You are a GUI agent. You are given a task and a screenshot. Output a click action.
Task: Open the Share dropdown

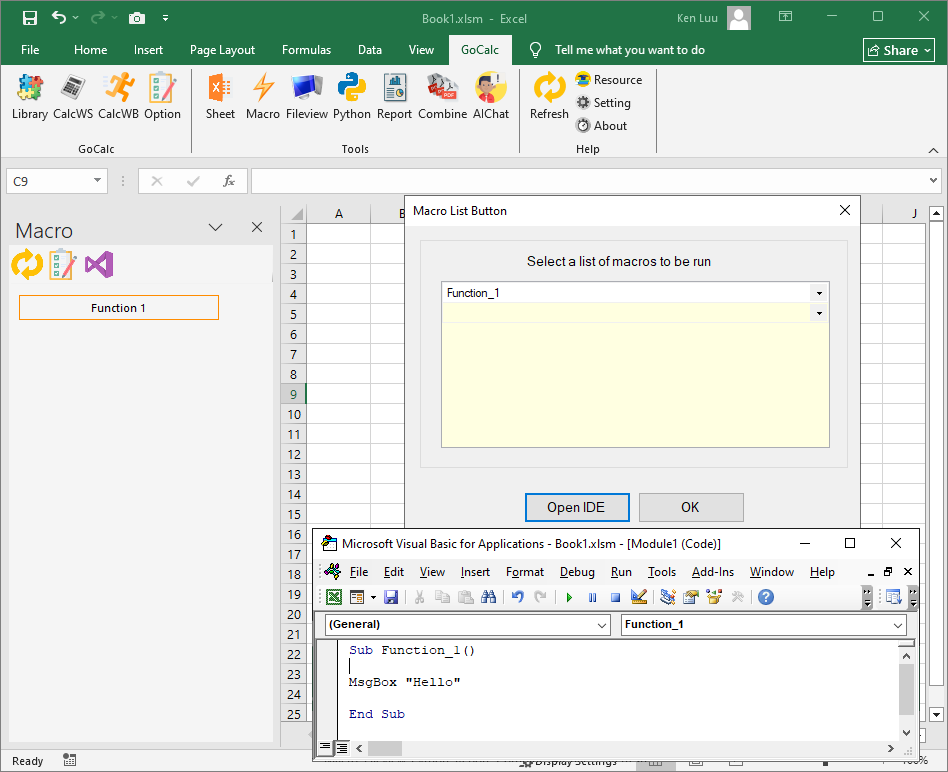(898, 50)
